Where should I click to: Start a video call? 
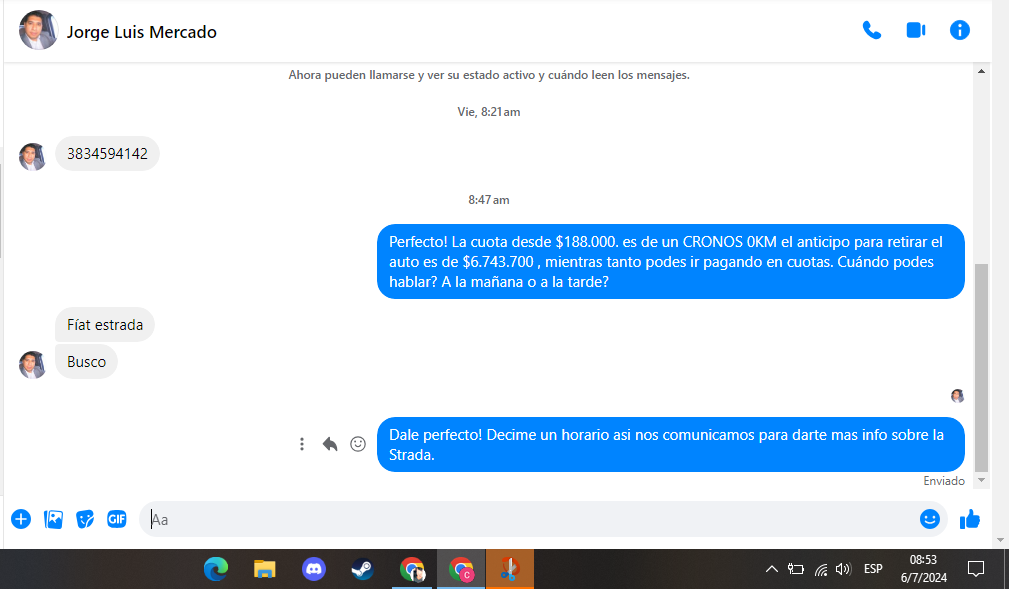pos(915,30)
